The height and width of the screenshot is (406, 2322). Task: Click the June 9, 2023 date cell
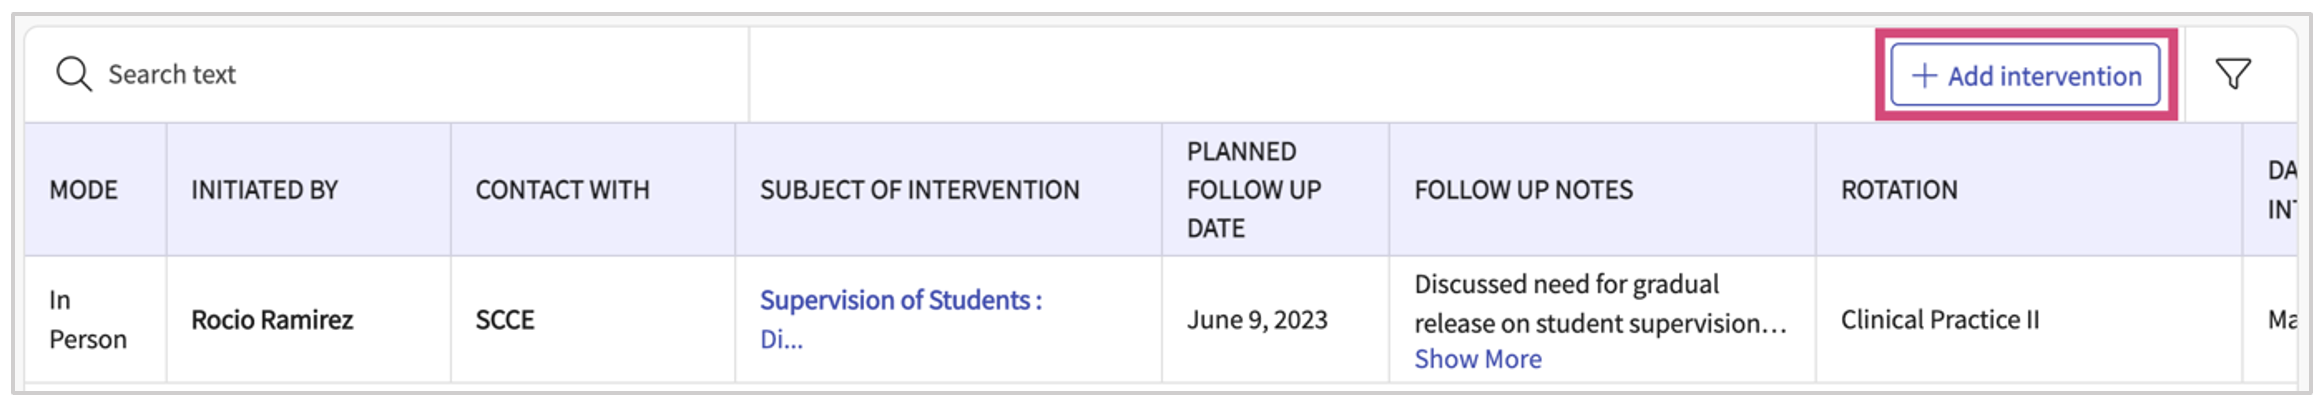(1257, 320)
